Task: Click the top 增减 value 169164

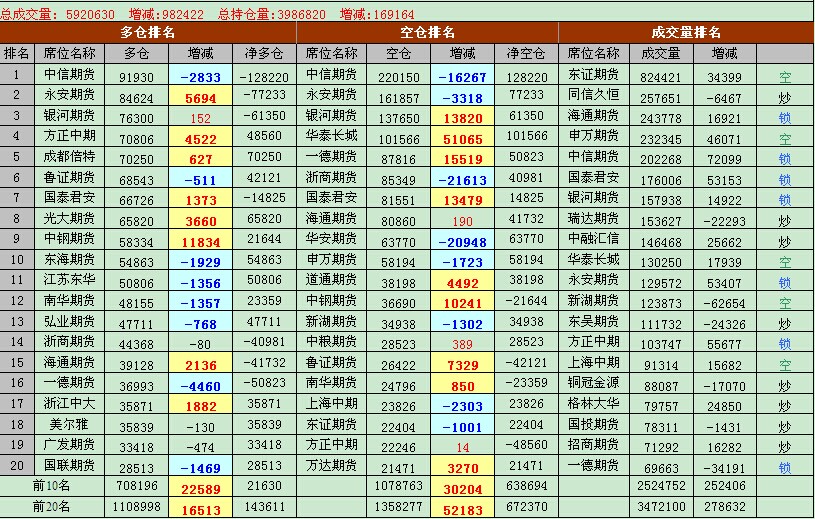Action: (x=394, y=14)
